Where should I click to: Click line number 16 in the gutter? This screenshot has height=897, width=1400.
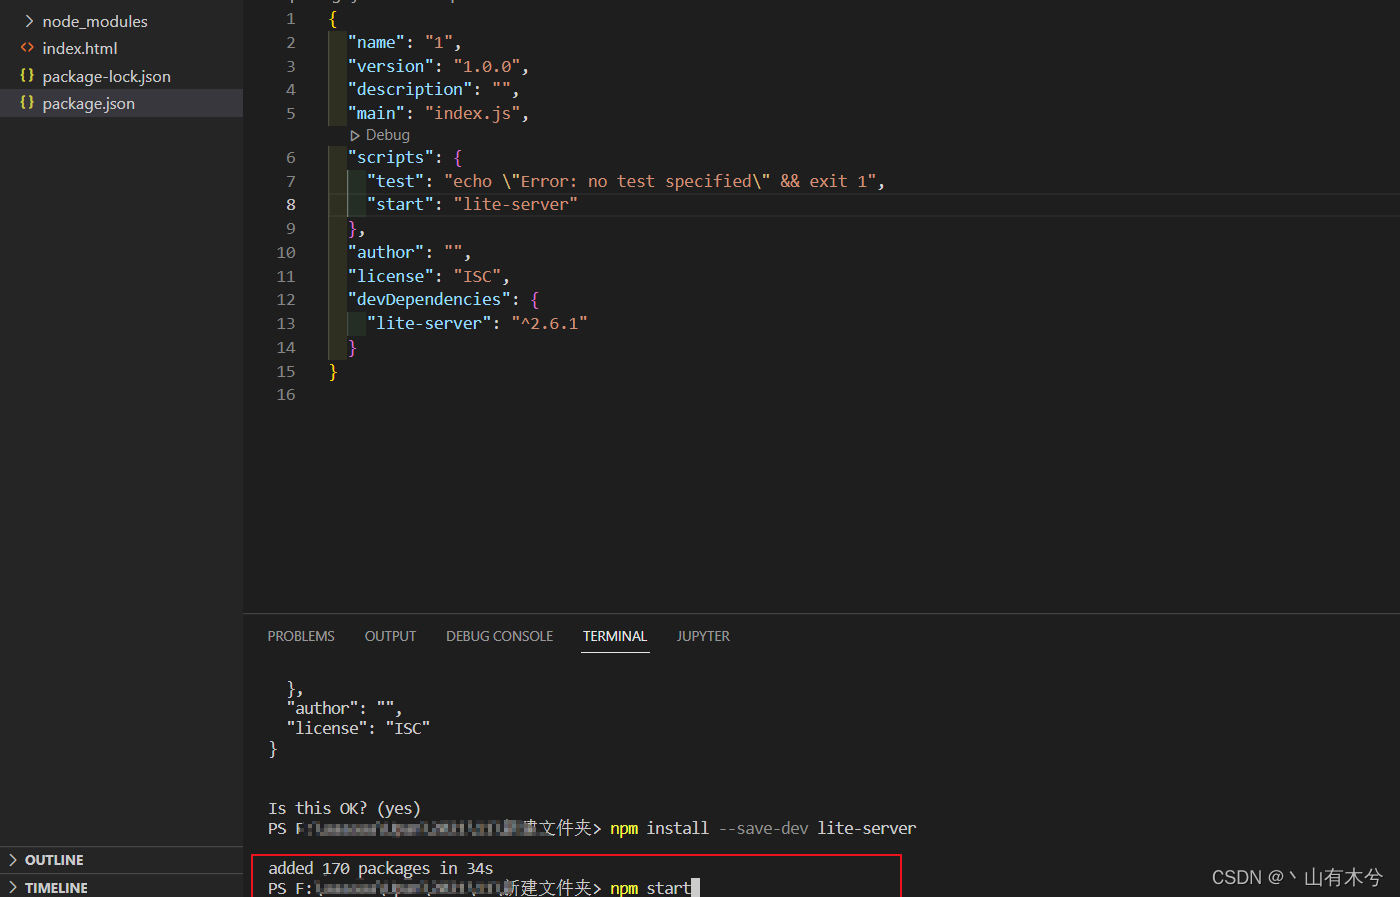[x=286, y=395]
